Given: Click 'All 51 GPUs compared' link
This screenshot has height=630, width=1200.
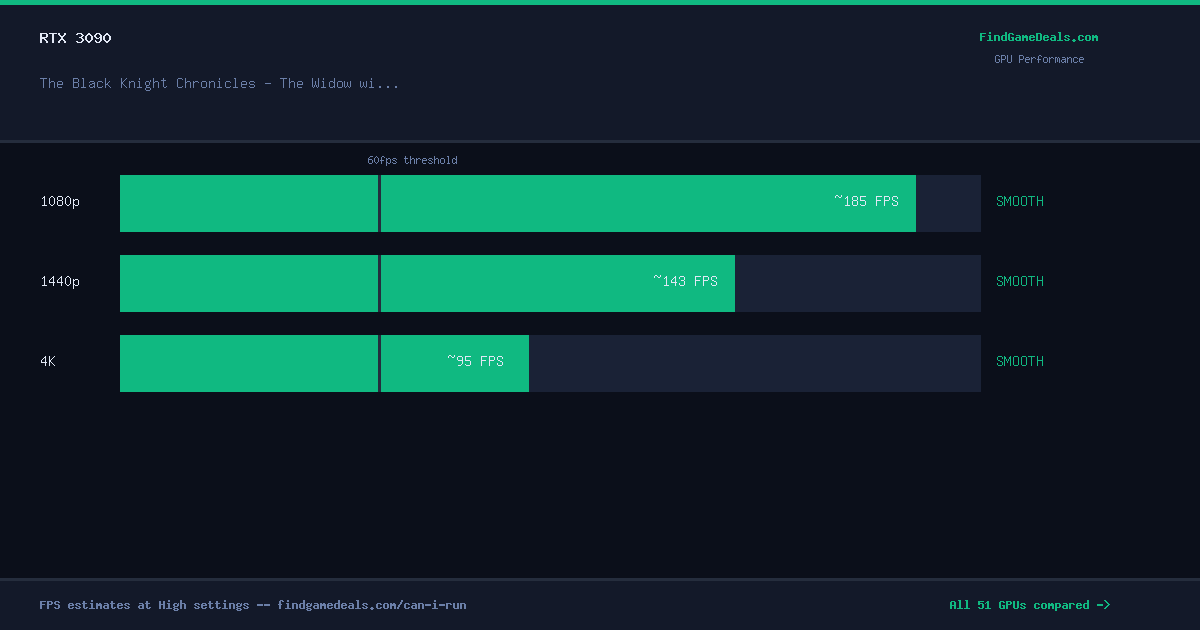Looking at the screenshot, I should 1029,605.
